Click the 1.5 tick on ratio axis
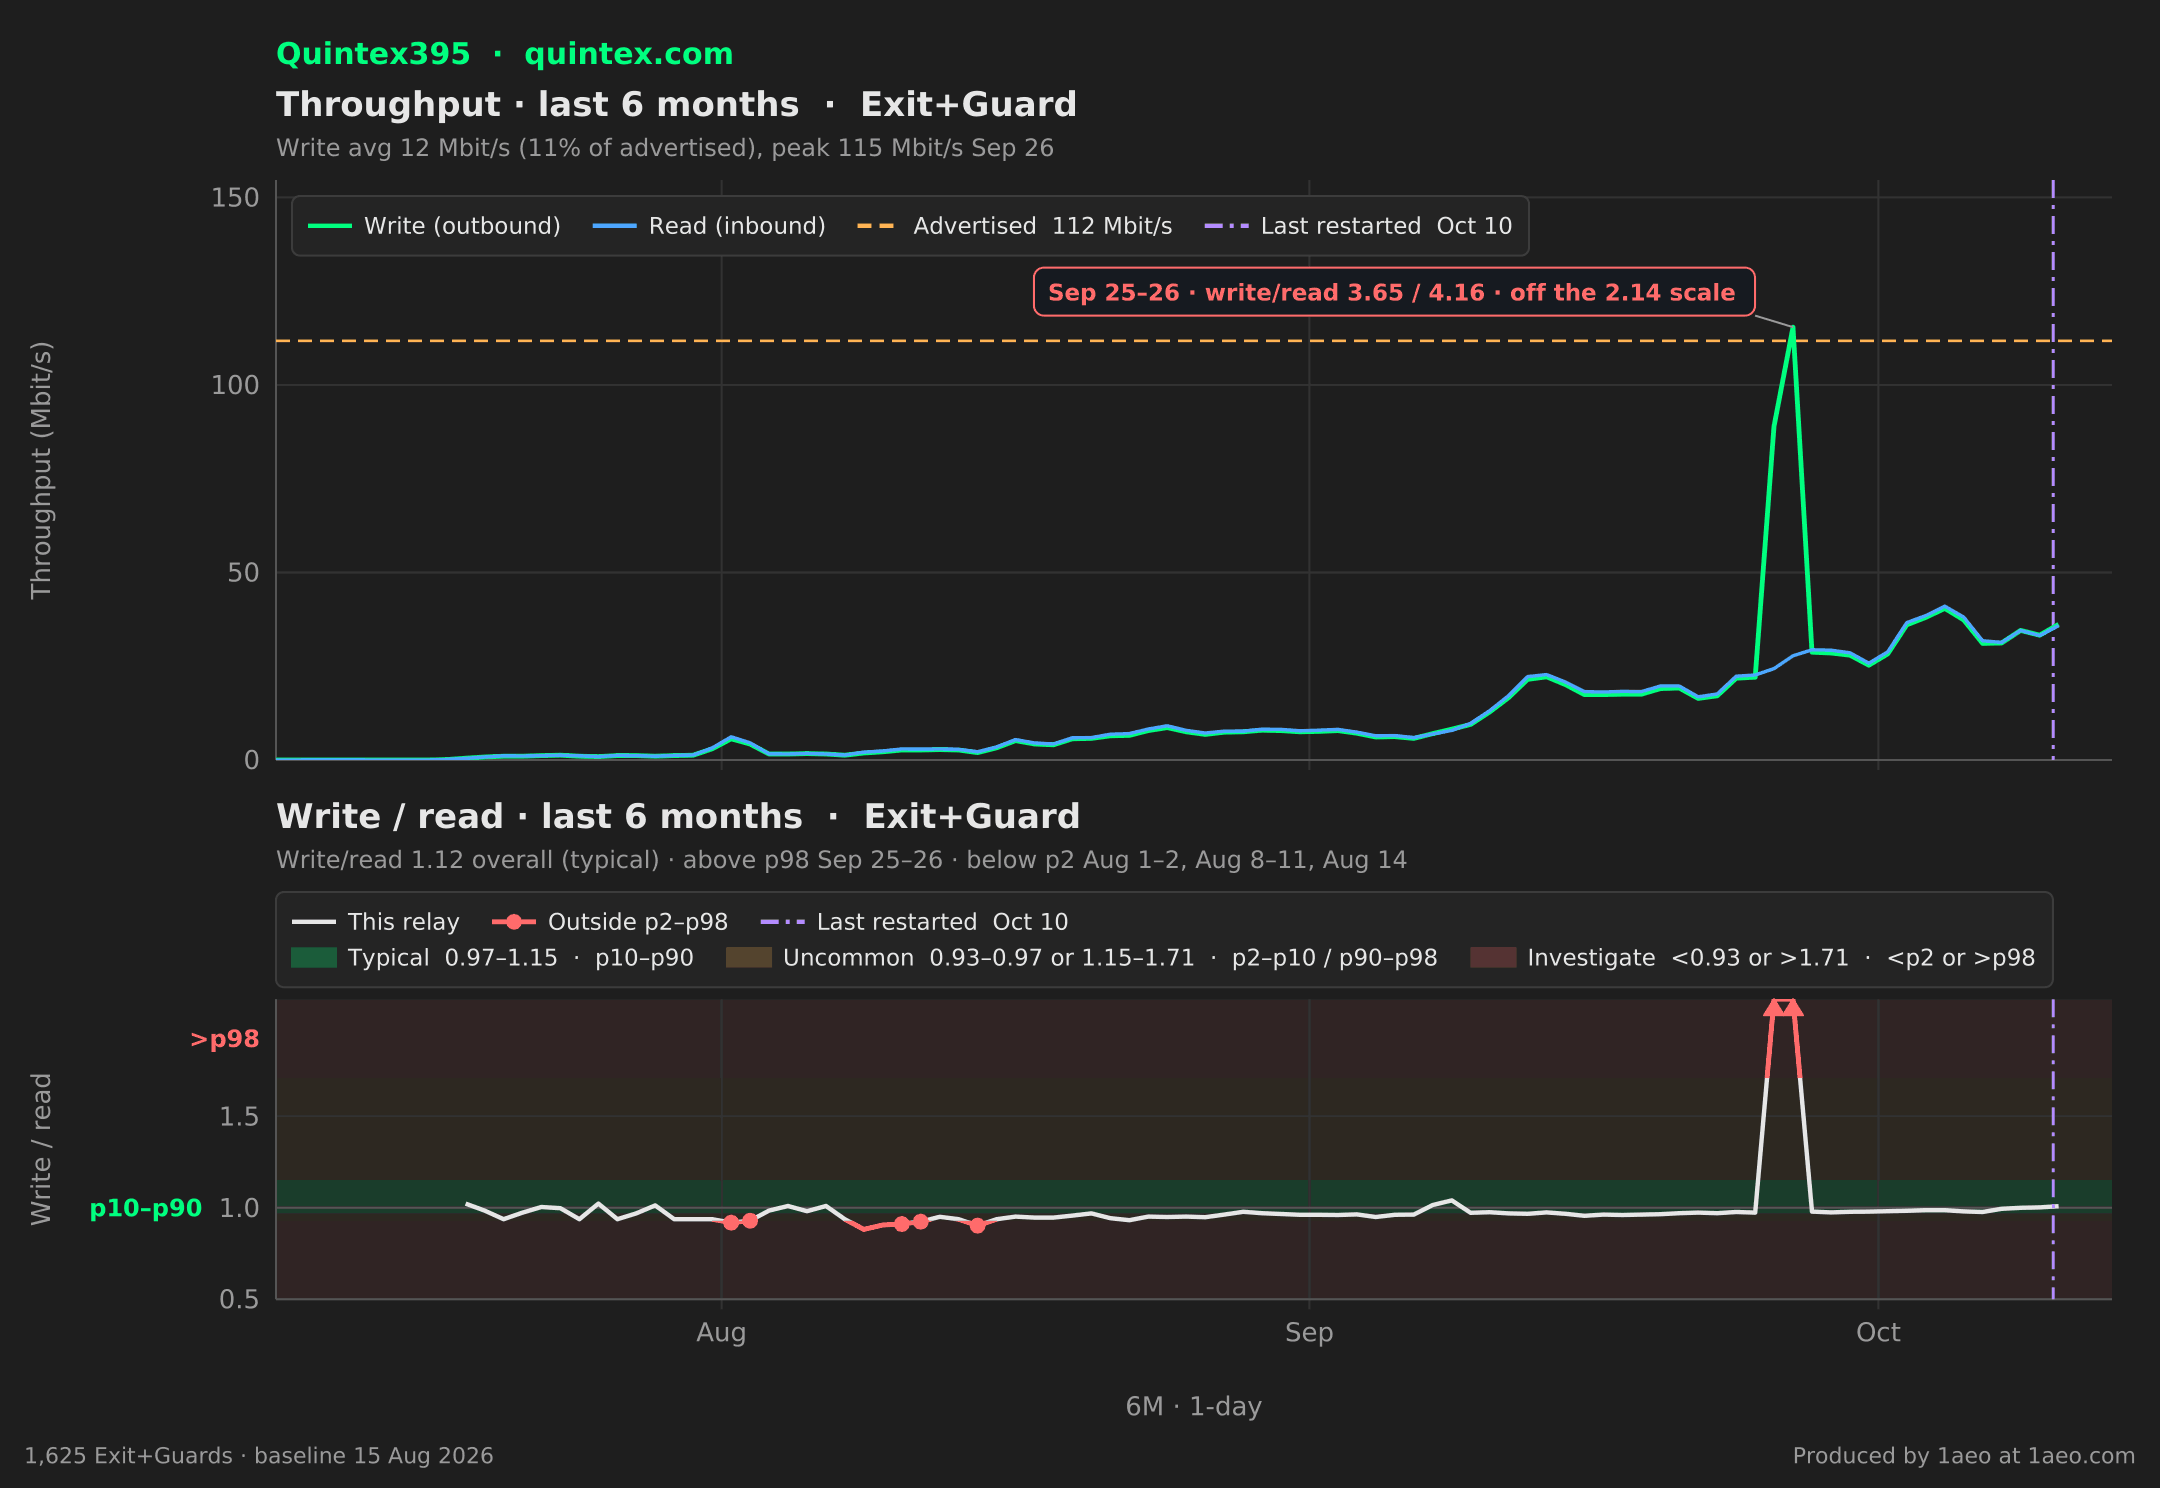The image size is (2160, 1488). (239, 1117)
